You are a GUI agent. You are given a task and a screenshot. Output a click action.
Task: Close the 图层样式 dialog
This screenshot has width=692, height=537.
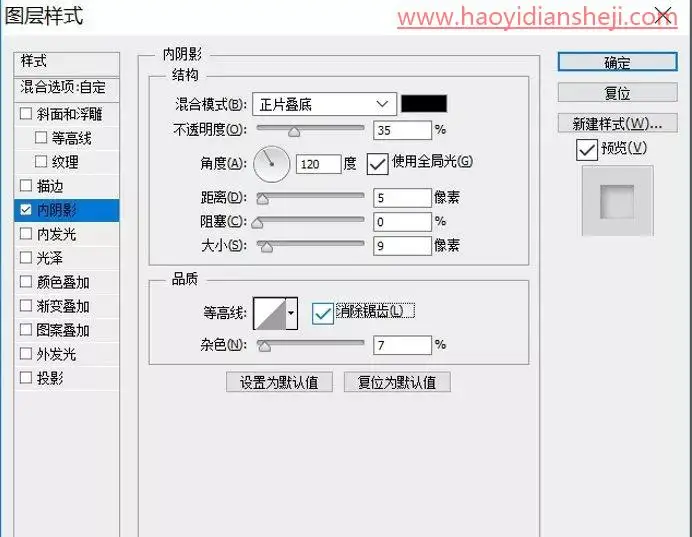663,16
